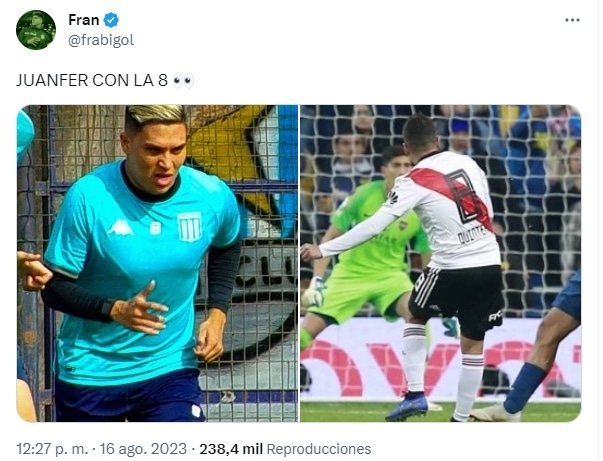Open the three-dot more options menu
Viewport: 603px width, 461px height.
coord(572,20)
